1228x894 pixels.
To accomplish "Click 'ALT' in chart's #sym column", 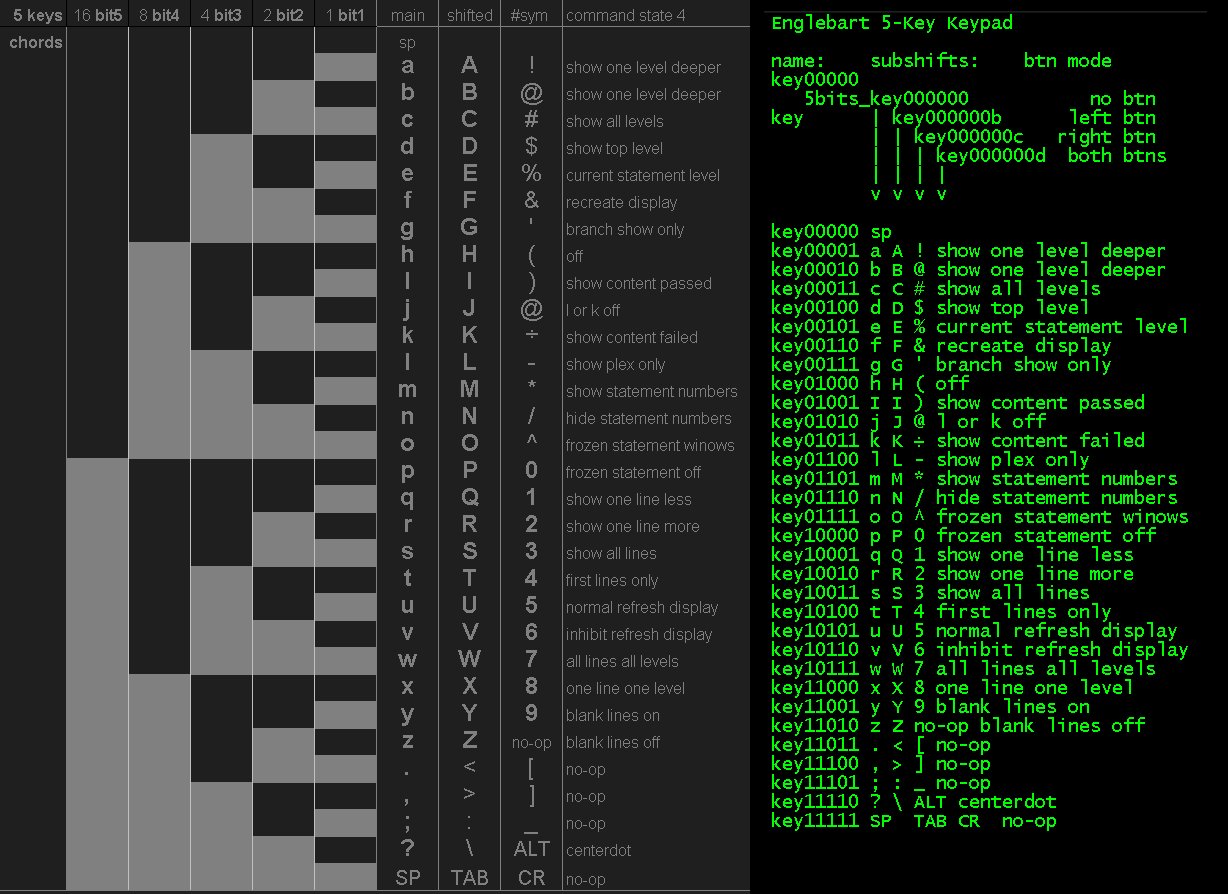I will pos(531,848).
